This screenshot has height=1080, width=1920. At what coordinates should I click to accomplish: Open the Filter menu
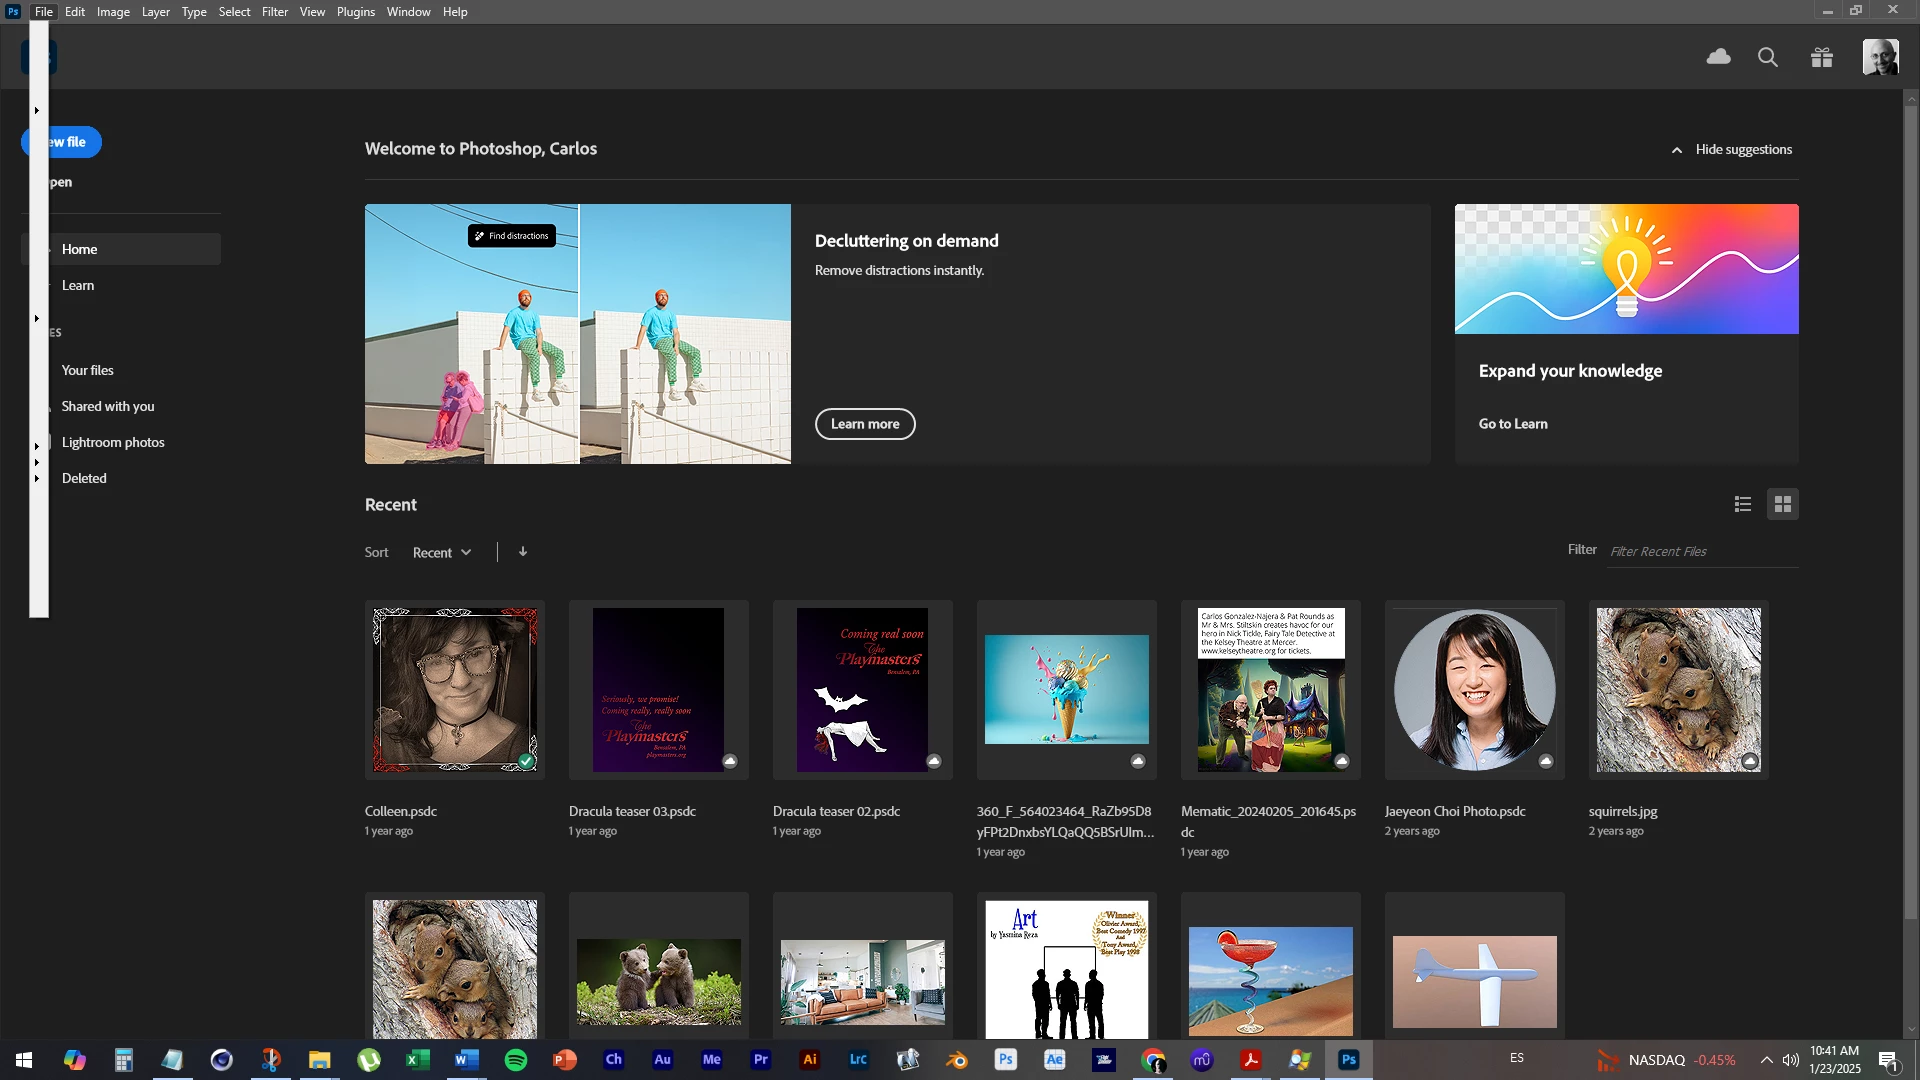coord(275,12)
